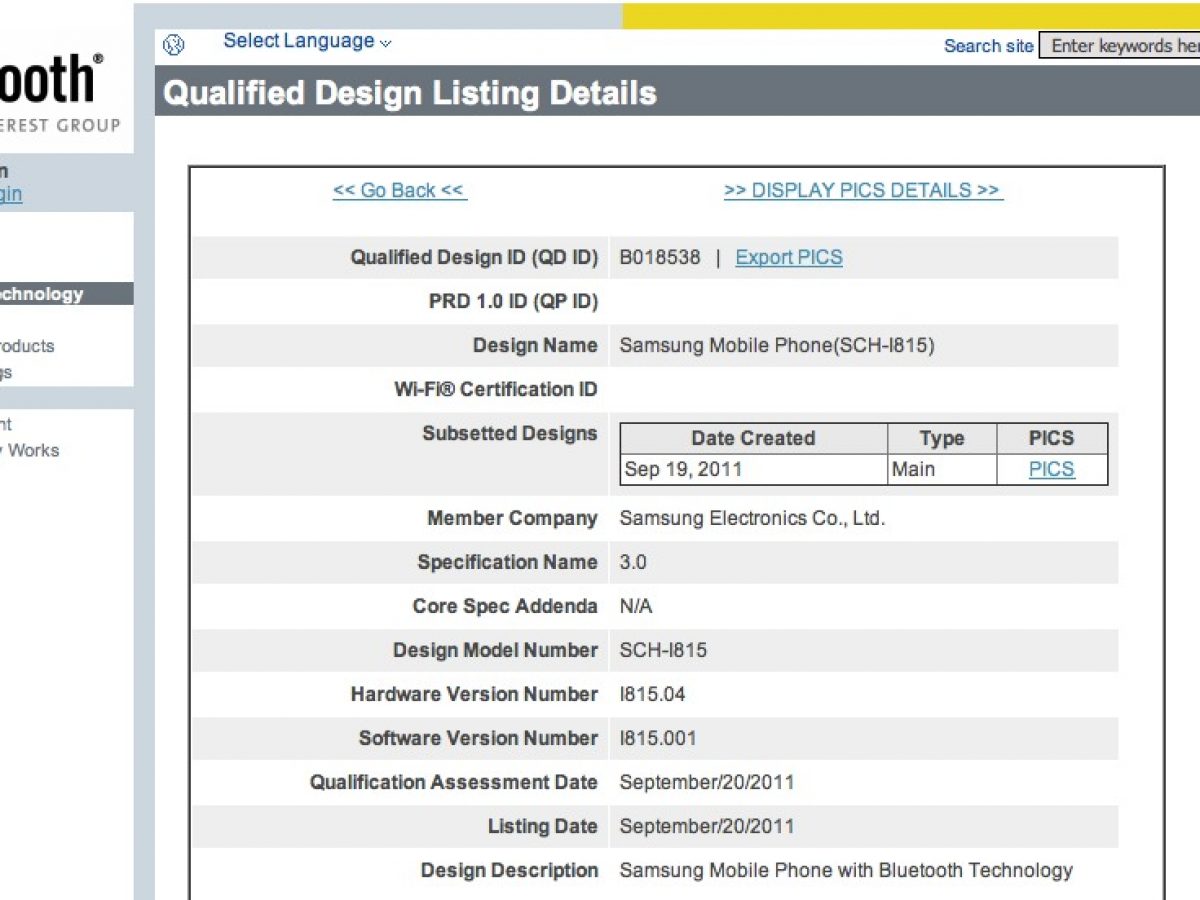
Task: Open the DISPLAY PICS DETAILS link
Action: 862,191
